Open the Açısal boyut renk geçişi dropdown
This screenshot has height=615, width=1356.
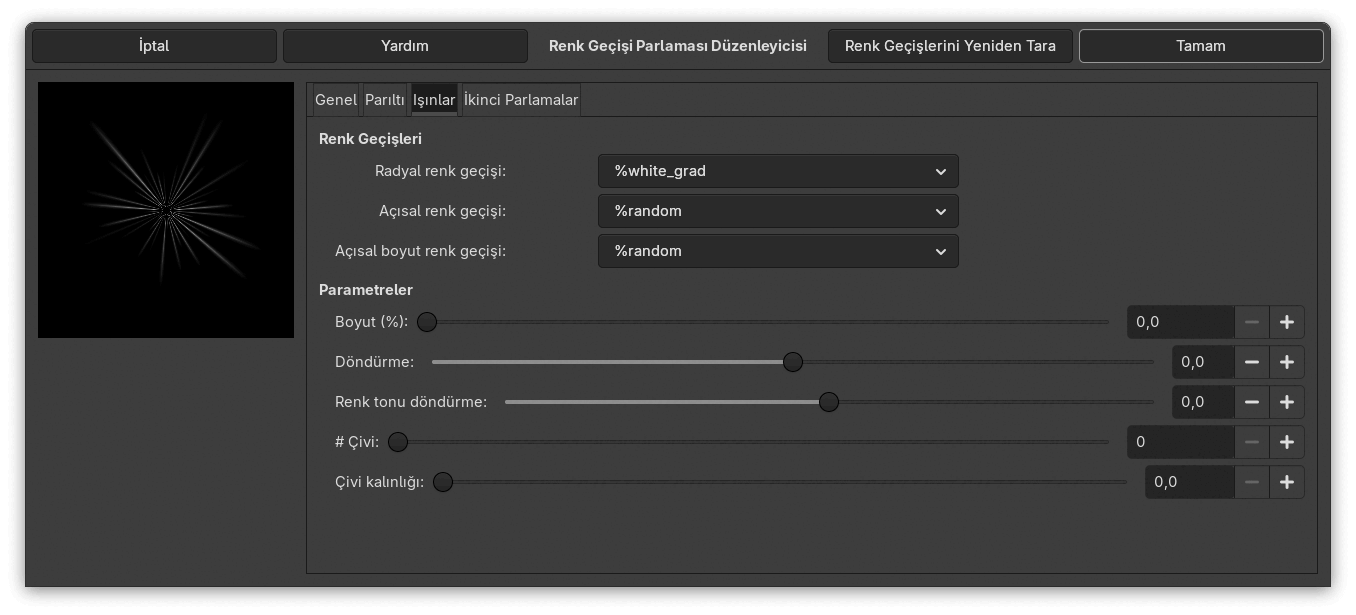(x=778, y=251)
